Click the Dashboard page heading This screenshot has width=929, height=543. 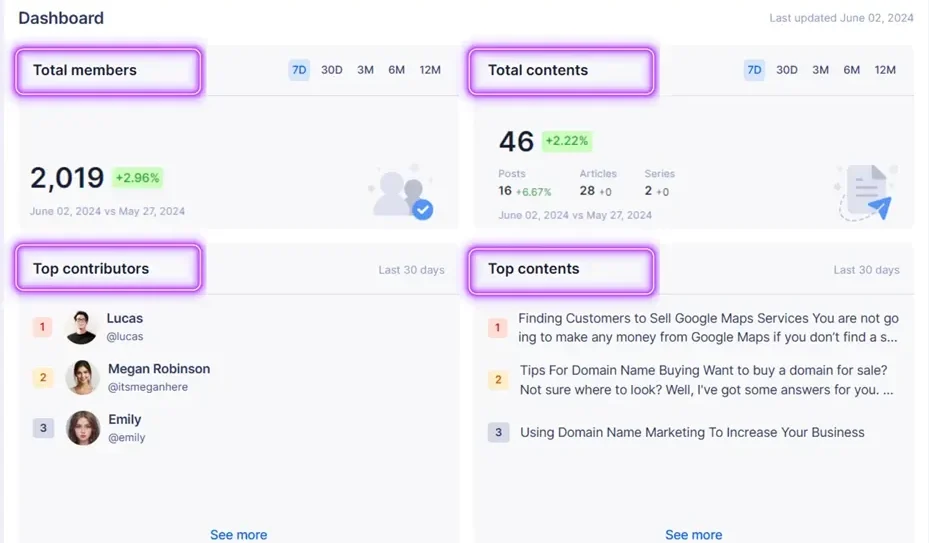click(x=61, y=18)
